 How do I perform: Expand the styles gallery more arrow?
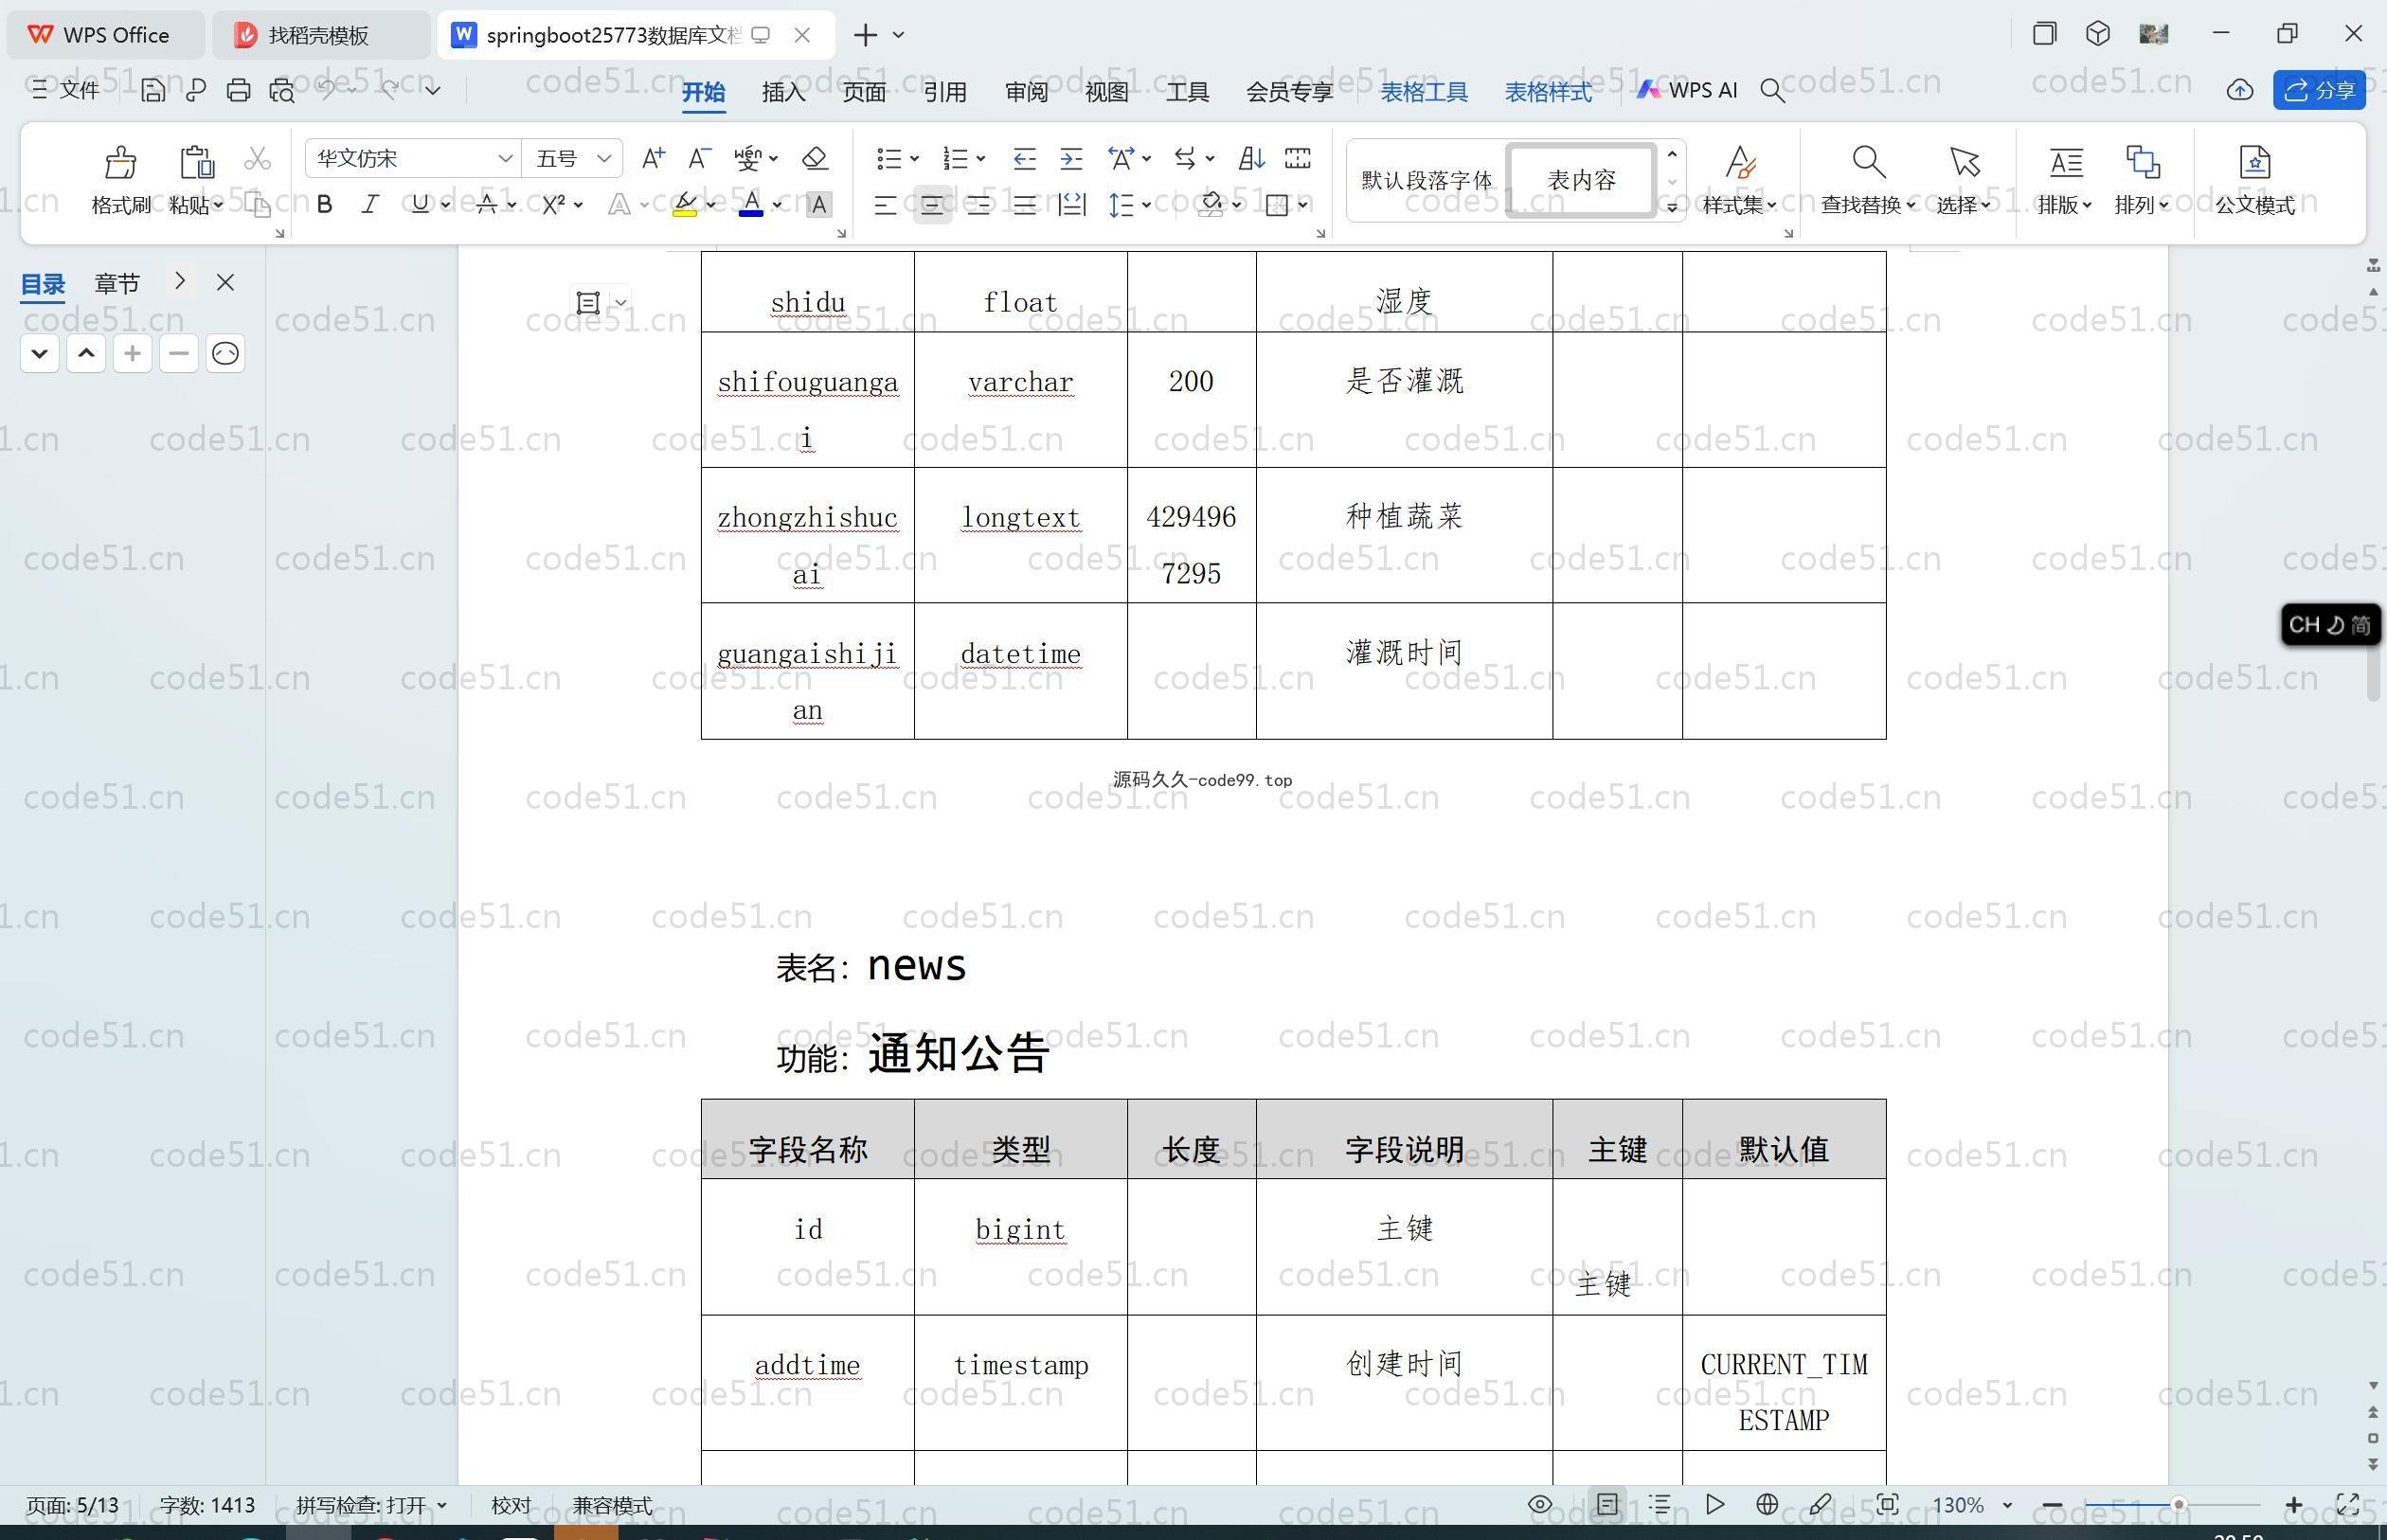[1672, 207]
